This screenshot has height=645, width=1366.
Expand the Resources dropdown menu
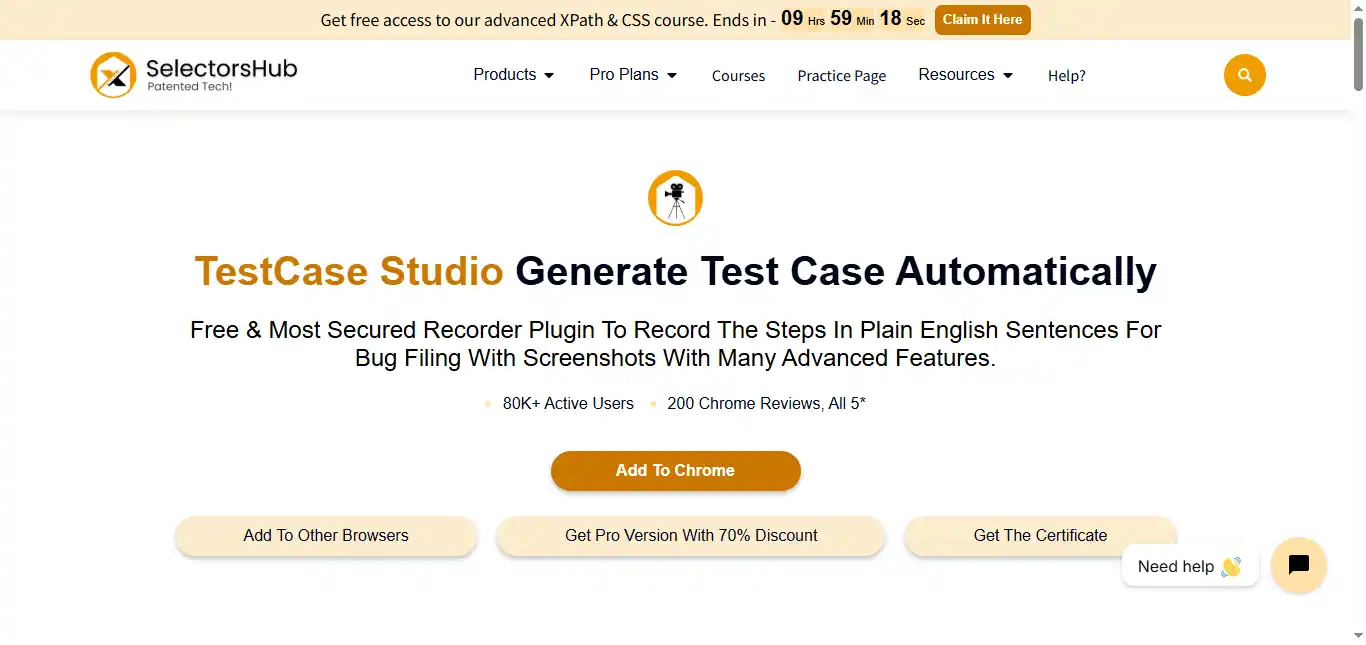tap(965, 75)
